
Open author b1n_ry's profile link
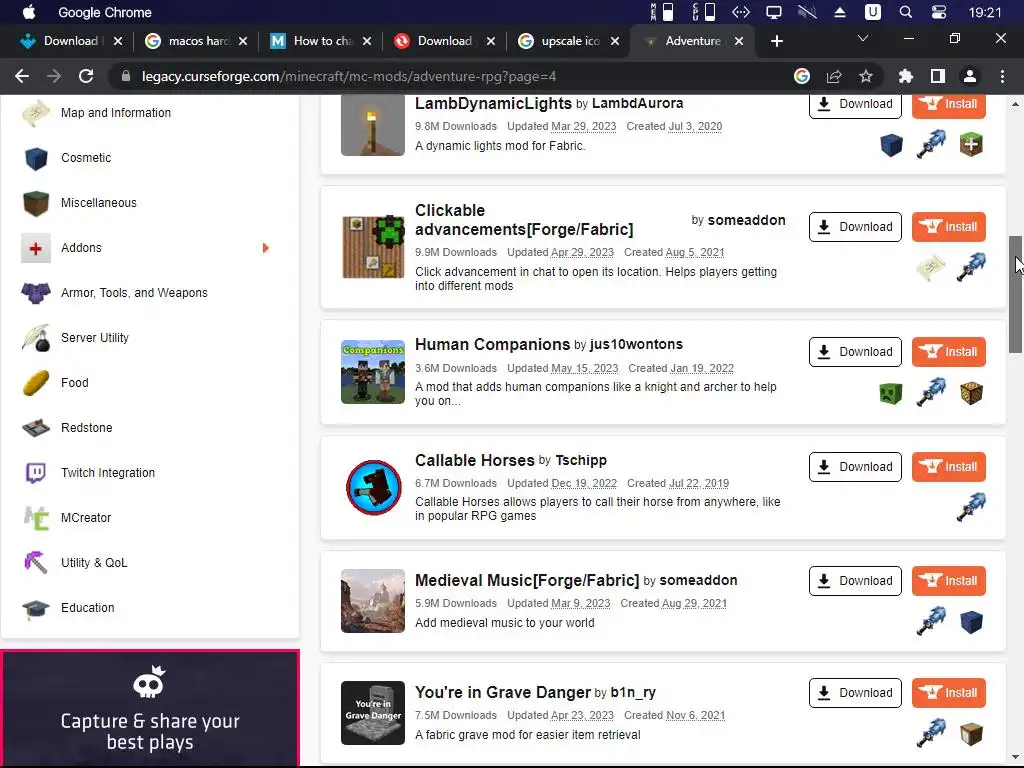[633, 692]
